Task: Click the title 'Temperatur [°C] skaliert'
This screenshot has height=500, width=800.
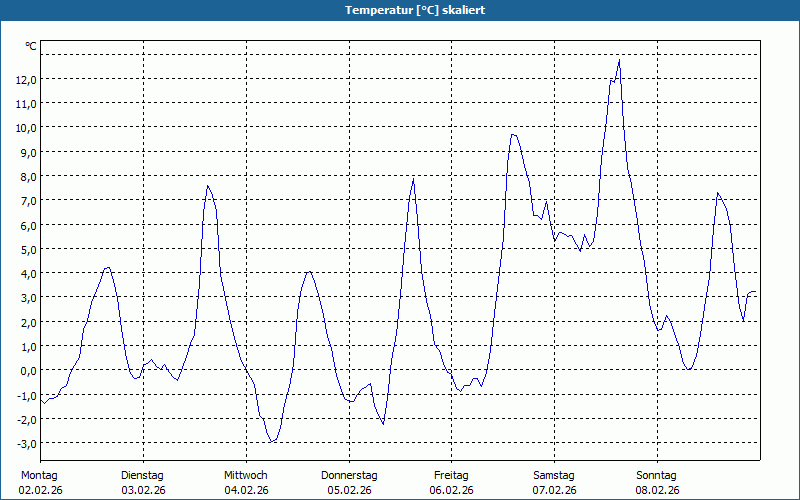Action: [x=415, y=10]
